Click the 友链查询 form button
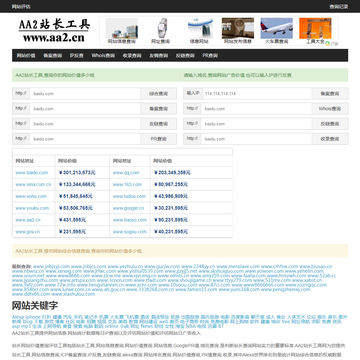This screenshot has width=360, height=360. pos(158,124)
